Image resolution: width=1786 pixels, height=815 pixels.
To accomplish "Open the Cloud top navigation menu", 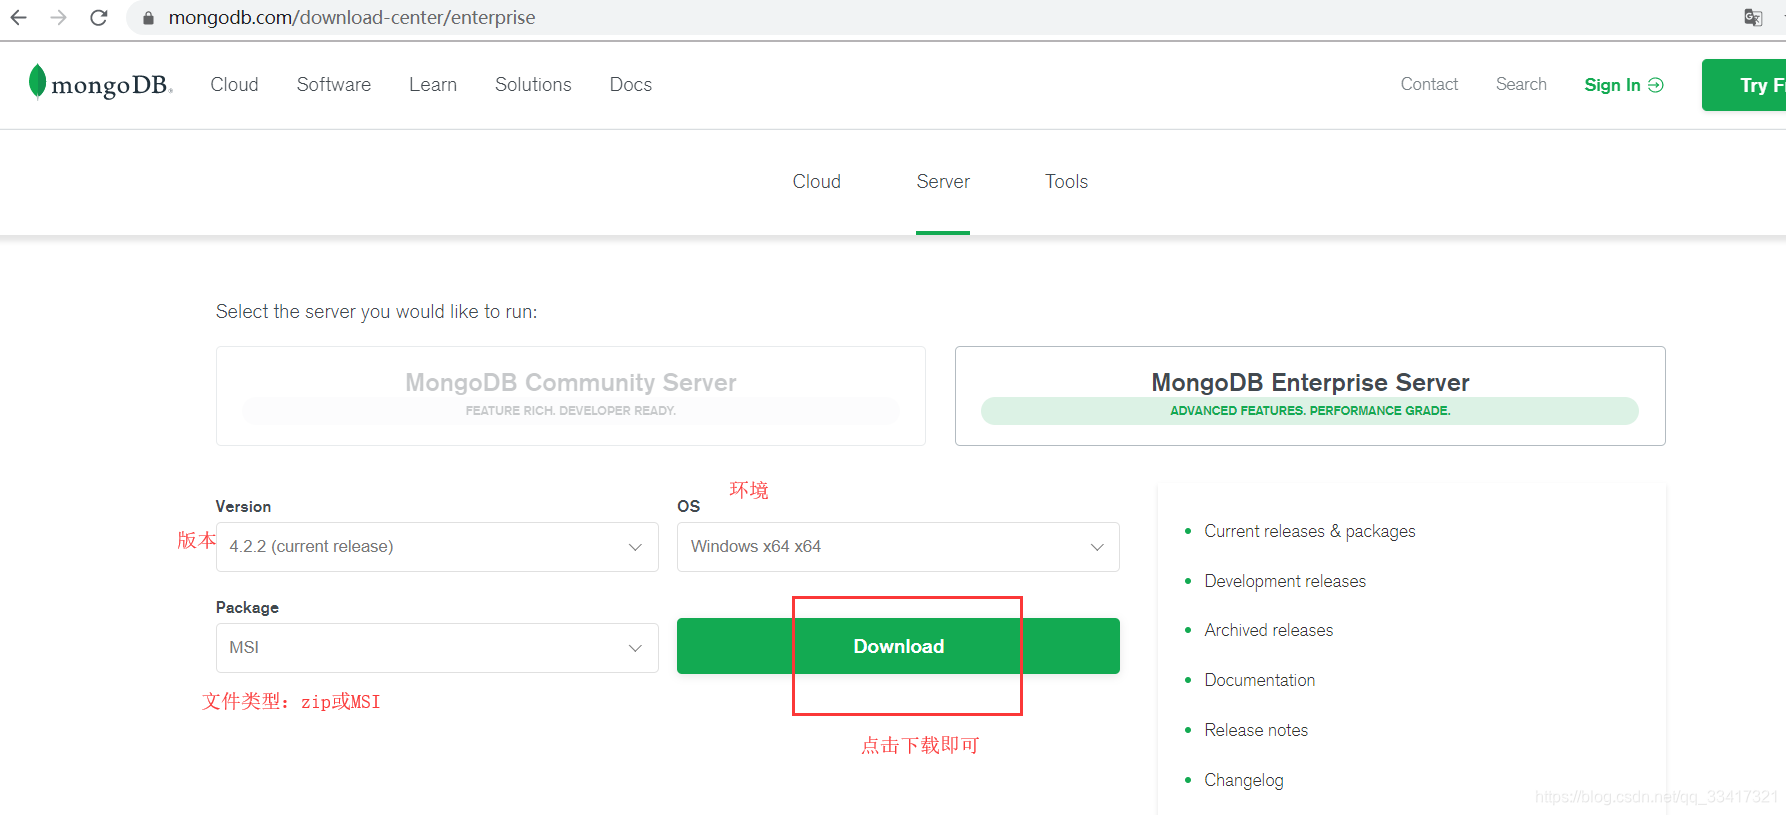I will point(234,85).
